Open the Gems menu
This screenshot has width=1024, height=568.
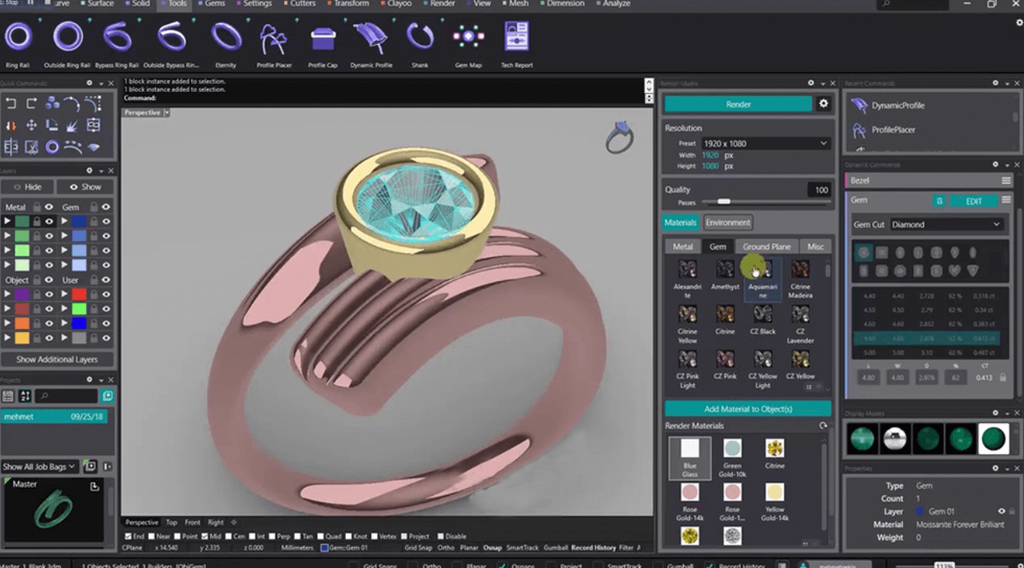(212, 4)
